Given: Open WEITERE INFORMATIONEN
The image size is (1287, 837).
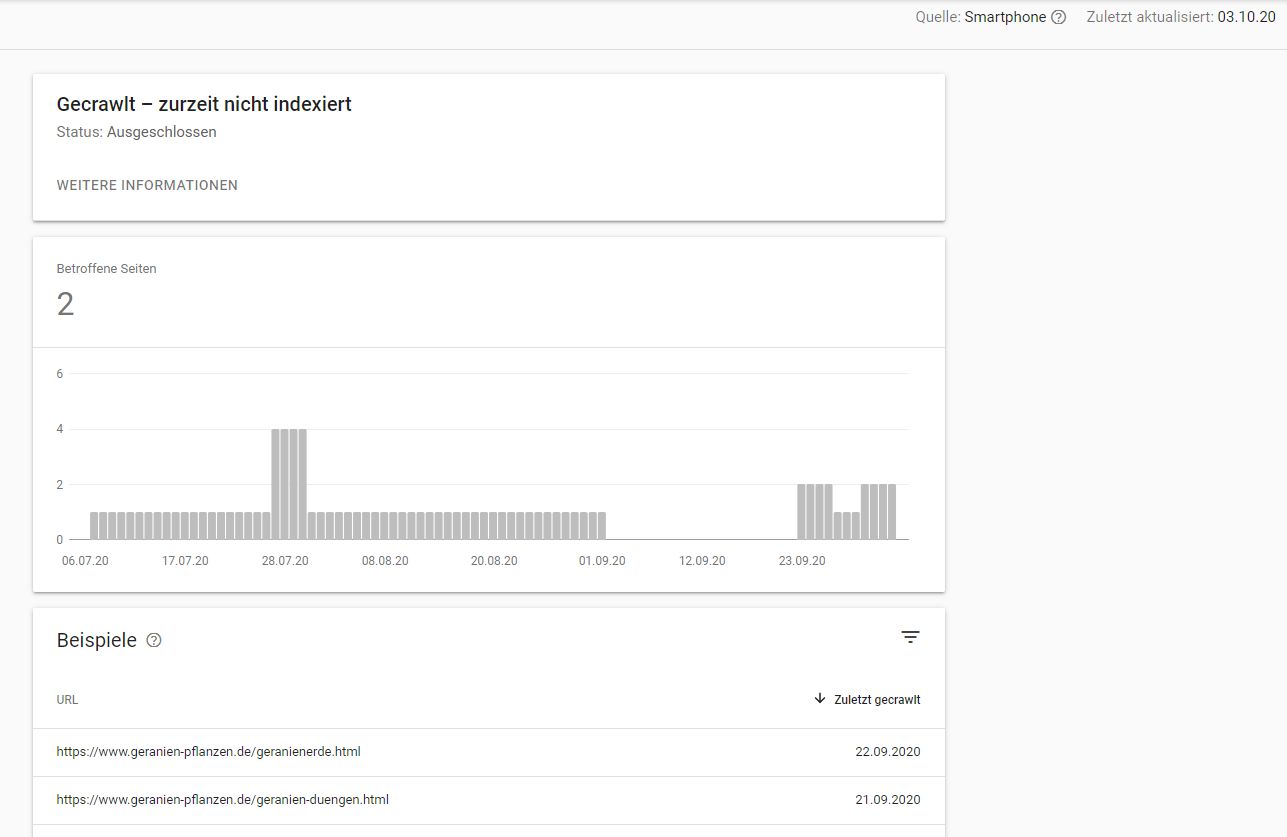Looking at the screenshot, I should [147, 185].
